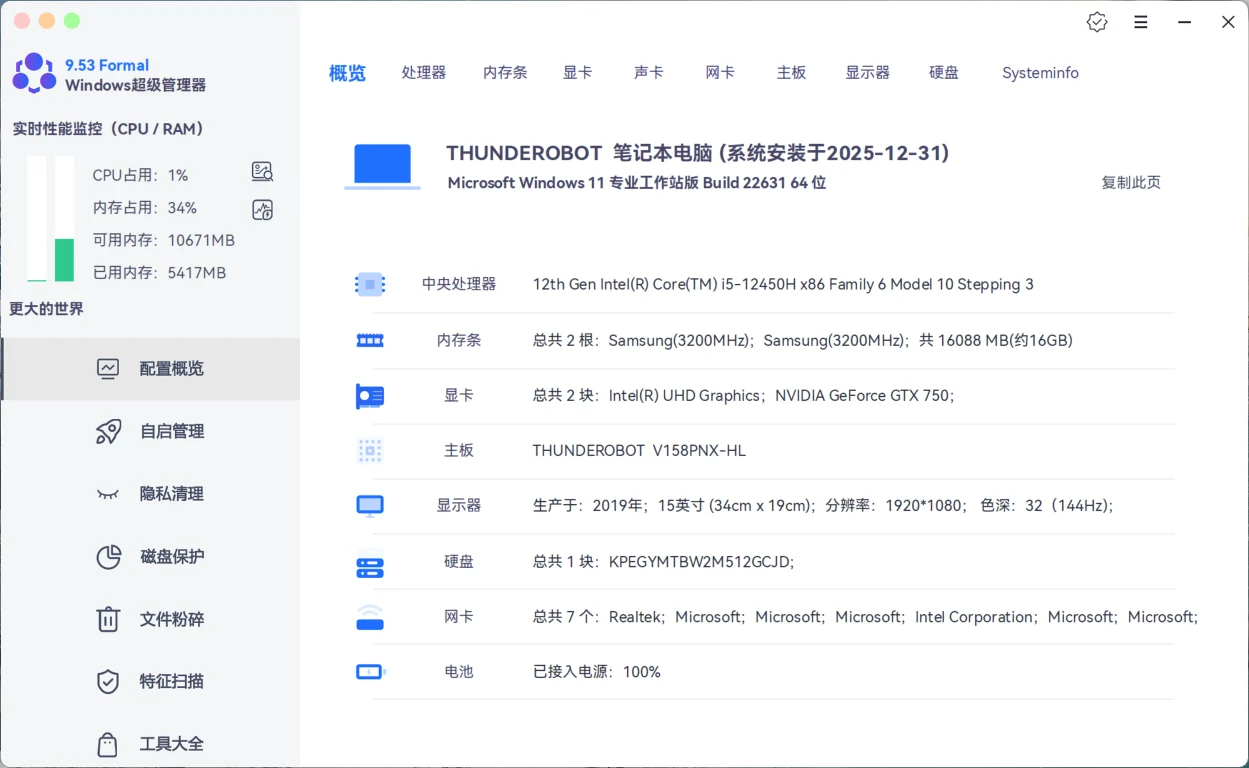
Task: Open the task detail monitor icon beside CPU占用
Action: coord(262,172)
